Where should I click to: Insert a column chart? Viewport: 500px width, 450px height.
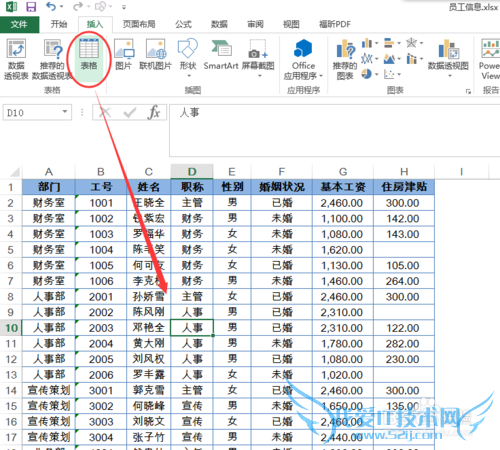pyautogui.click(x=367, y=43)
